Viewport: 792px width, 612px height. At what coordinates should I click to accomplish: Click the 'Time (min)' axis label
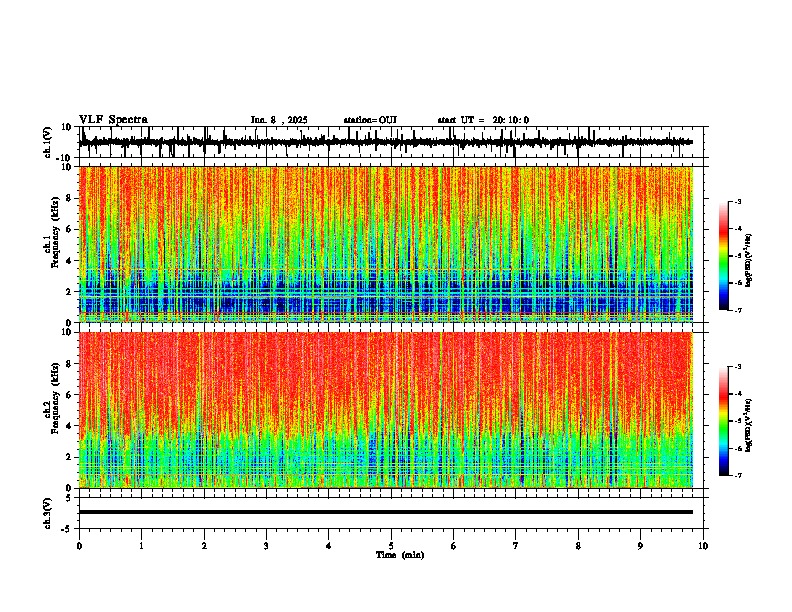click(x=400, y=555)
